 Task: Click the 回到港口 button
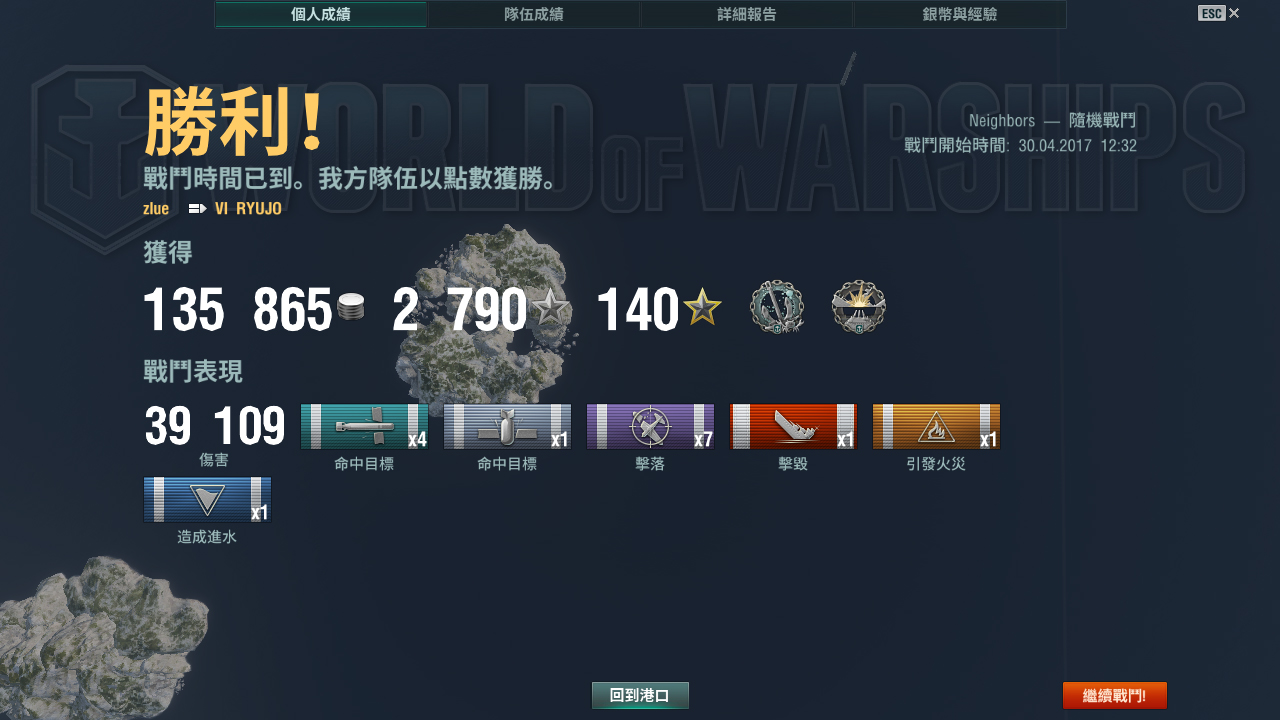pos(640,695)
